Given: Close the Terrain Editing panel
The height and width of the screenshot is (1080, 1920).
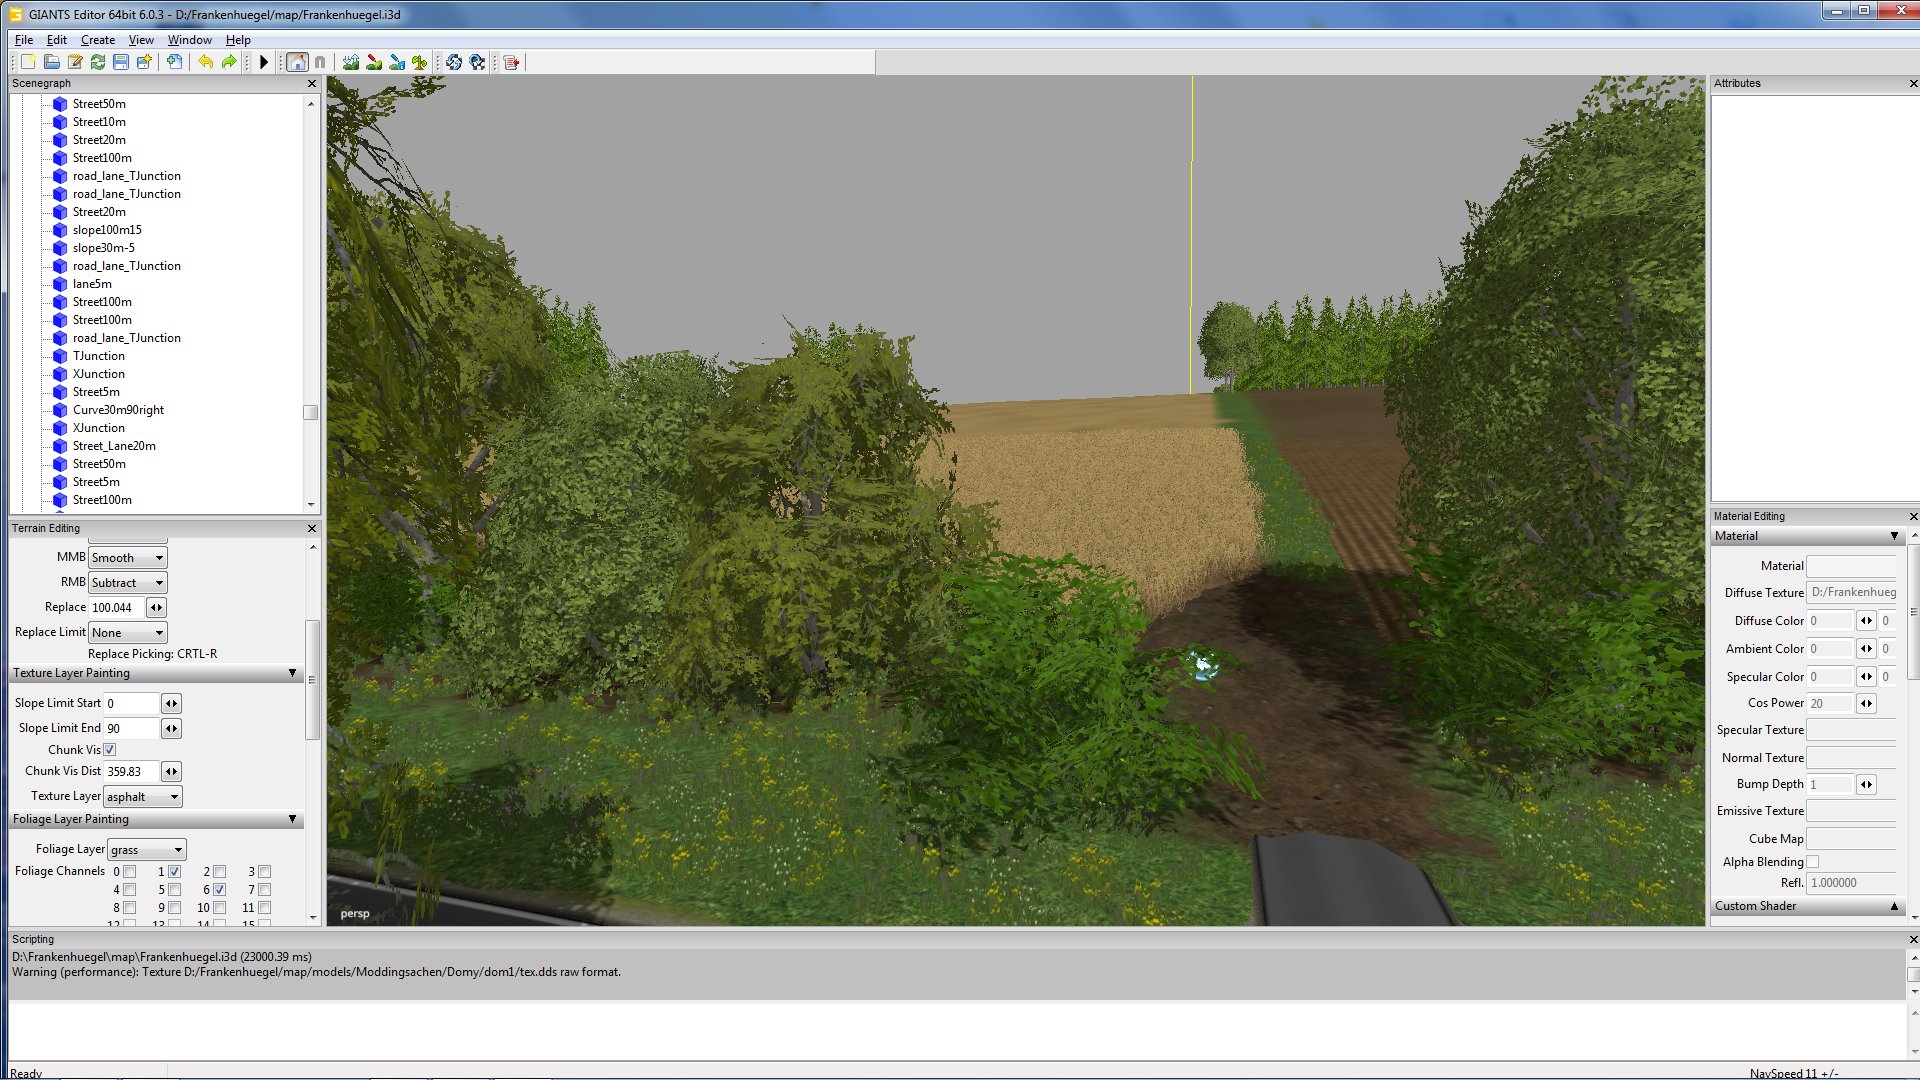Looking at the screenshot, I should click(312, 528).
